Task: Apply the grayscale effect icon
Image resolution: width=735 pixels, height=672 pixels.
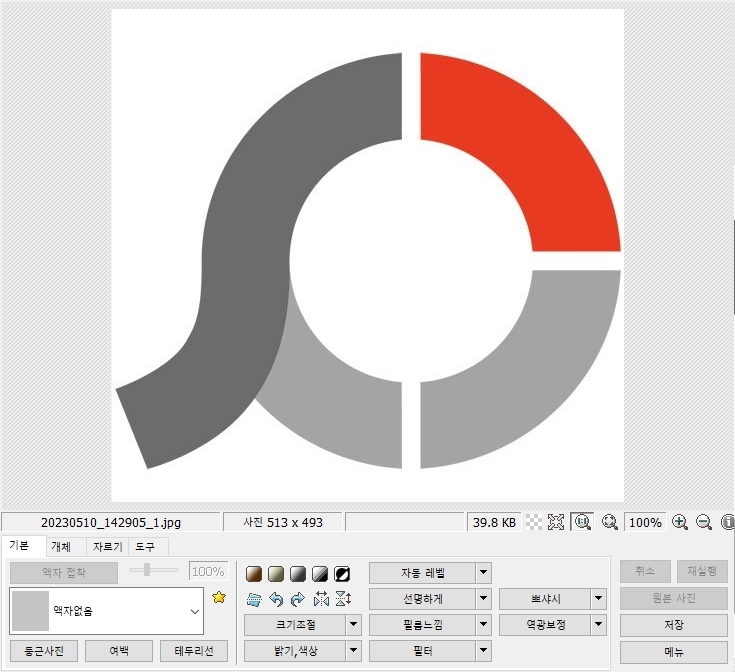Action: click(x=298, y=574)
